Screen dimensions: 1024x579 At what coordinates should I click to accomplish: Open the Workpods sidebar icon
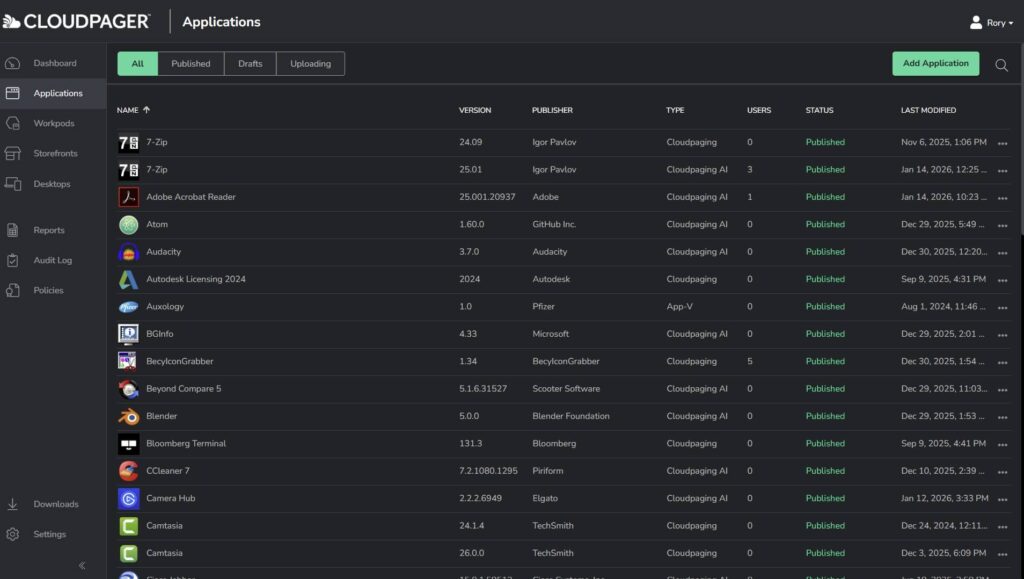(x=12, y=123)
